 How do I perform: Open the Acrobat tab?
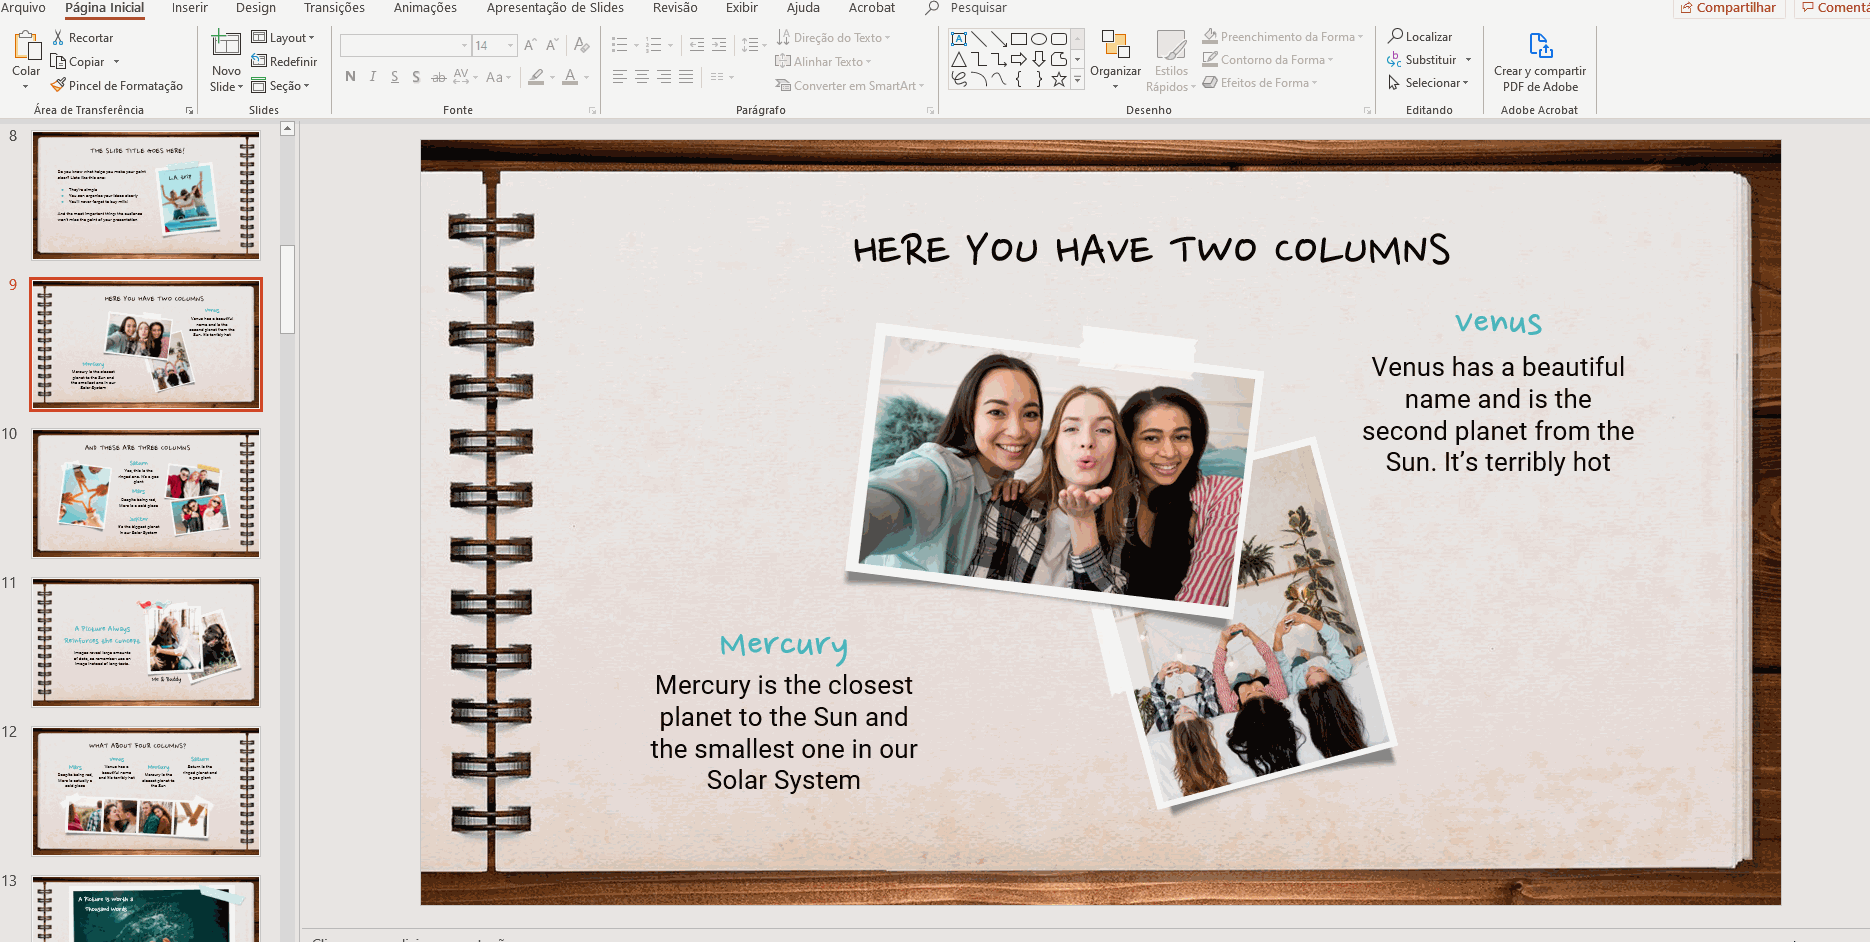point(872,8)
